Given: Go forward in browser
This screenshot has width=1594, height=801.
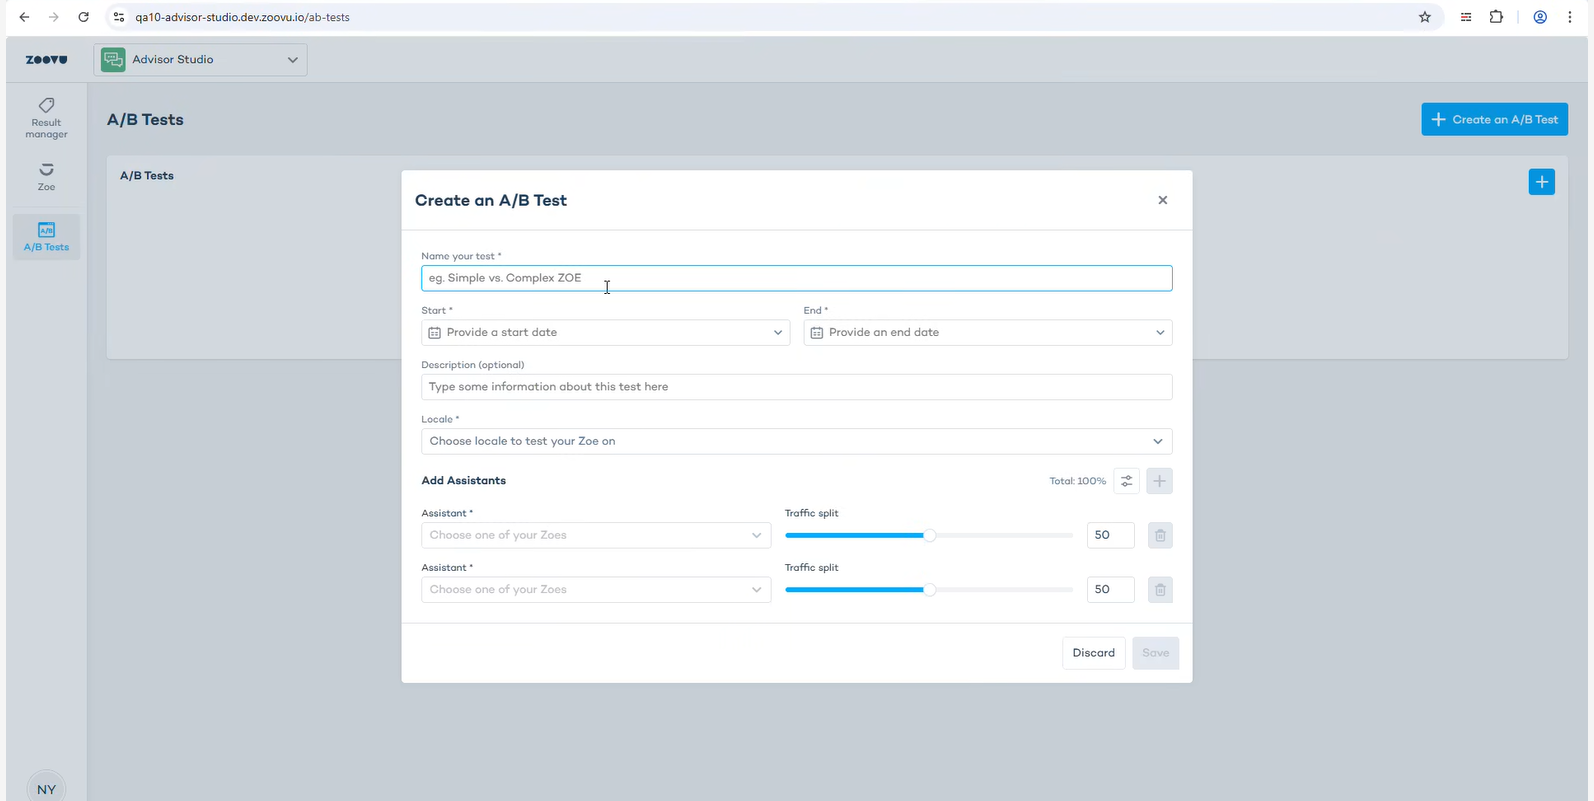Looking at the screenshot, I should [54, 17].
